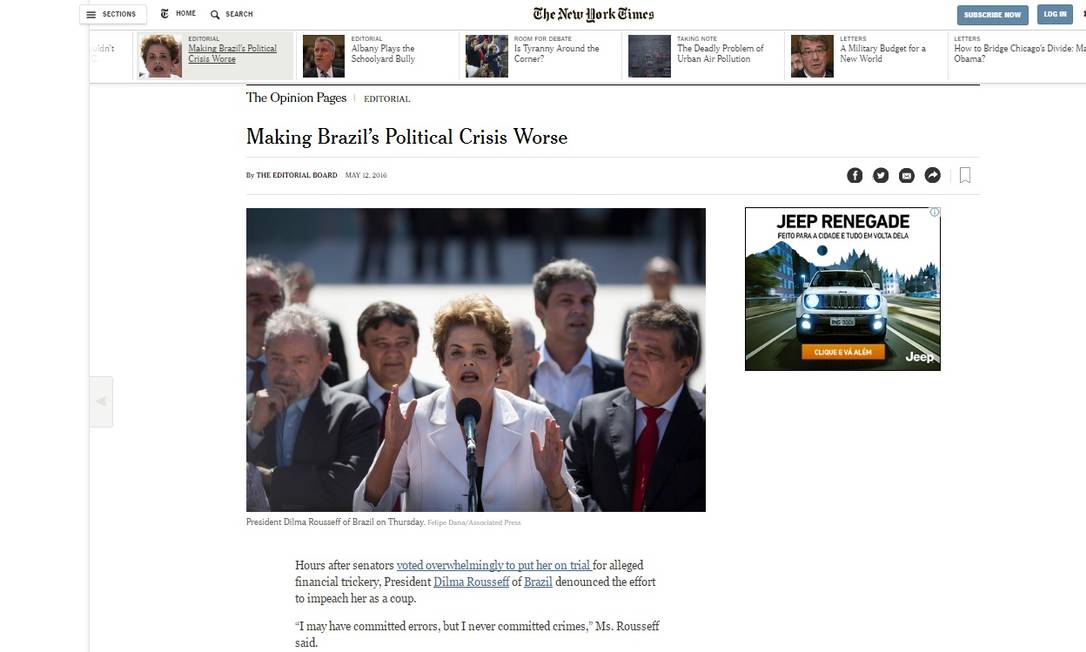Screen dimensions: 1086x652
Task: Click Subscribe Now button
Action: pos(992,15)
